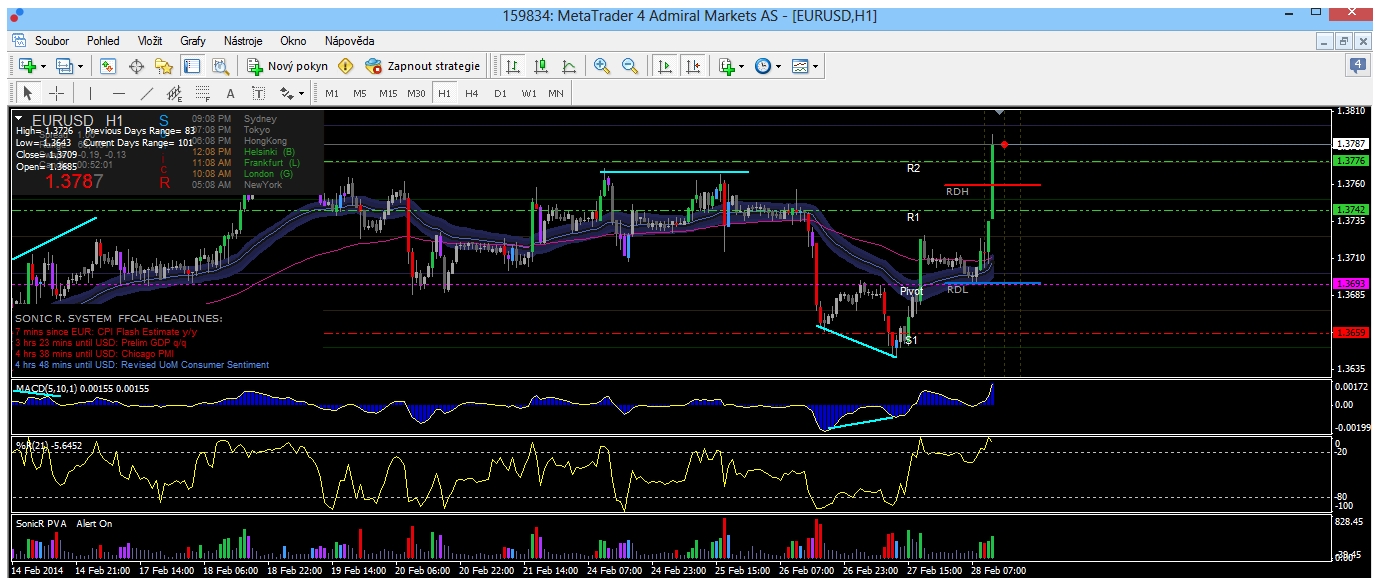Image resolution: width=1381 pixels, height=578 pixels.
Task: Click the 1.3776 price label on axis
Action: (1350, 161)
